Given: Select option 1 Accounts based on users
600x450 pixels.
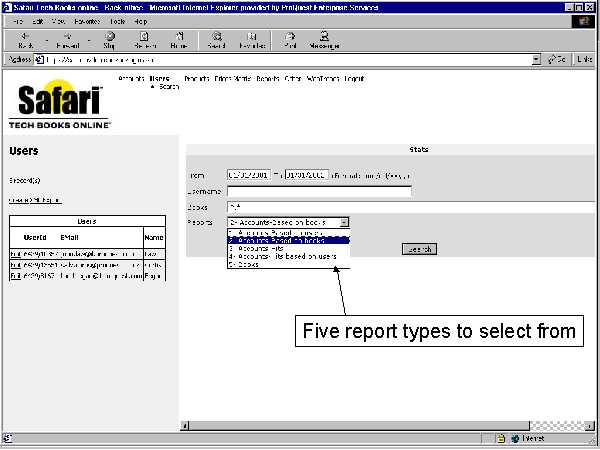Looking at the screenshot, I should [289, 233].
